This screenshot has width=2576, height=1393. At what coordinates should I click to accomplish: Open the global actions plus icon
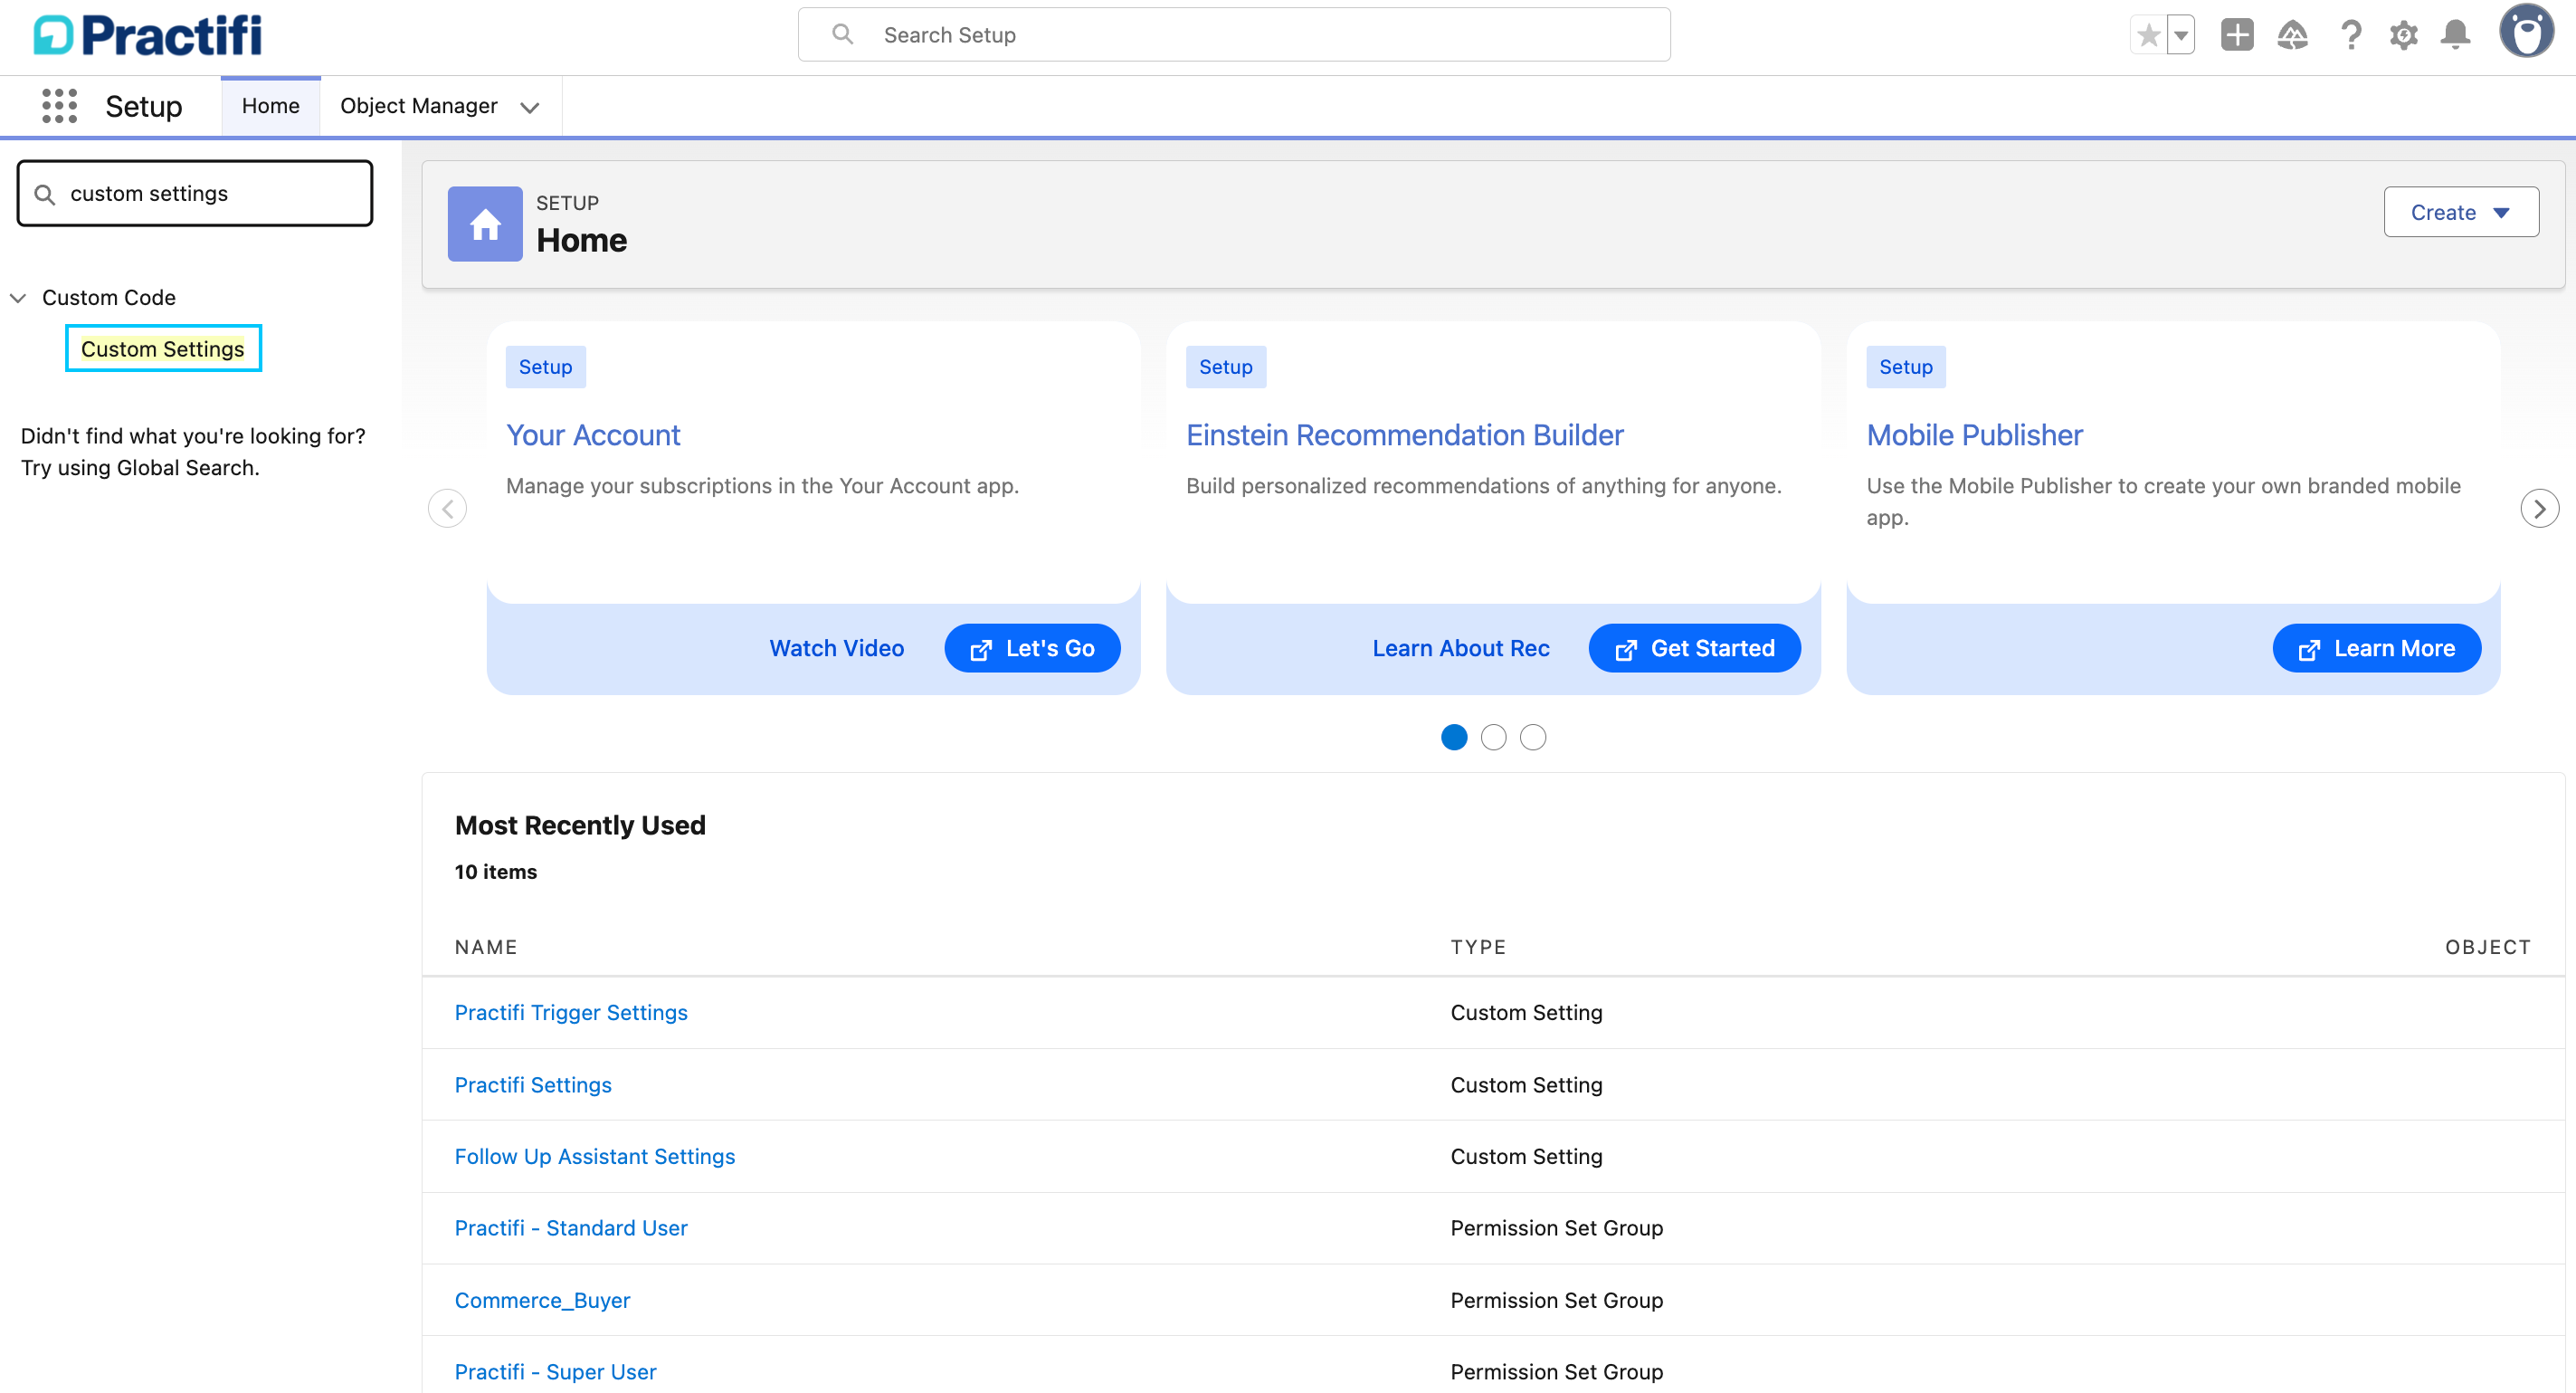[2237, 35]
